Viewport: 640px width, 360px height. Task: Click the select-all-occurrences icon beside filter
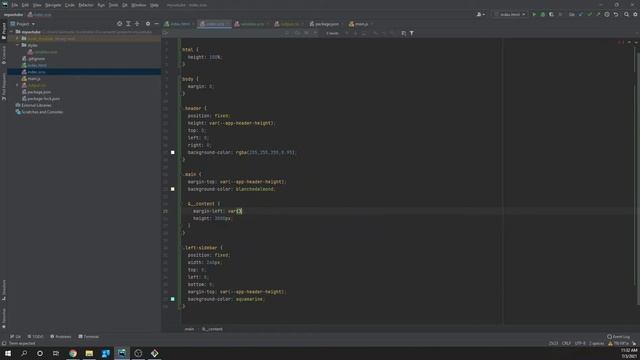(403, 33)
